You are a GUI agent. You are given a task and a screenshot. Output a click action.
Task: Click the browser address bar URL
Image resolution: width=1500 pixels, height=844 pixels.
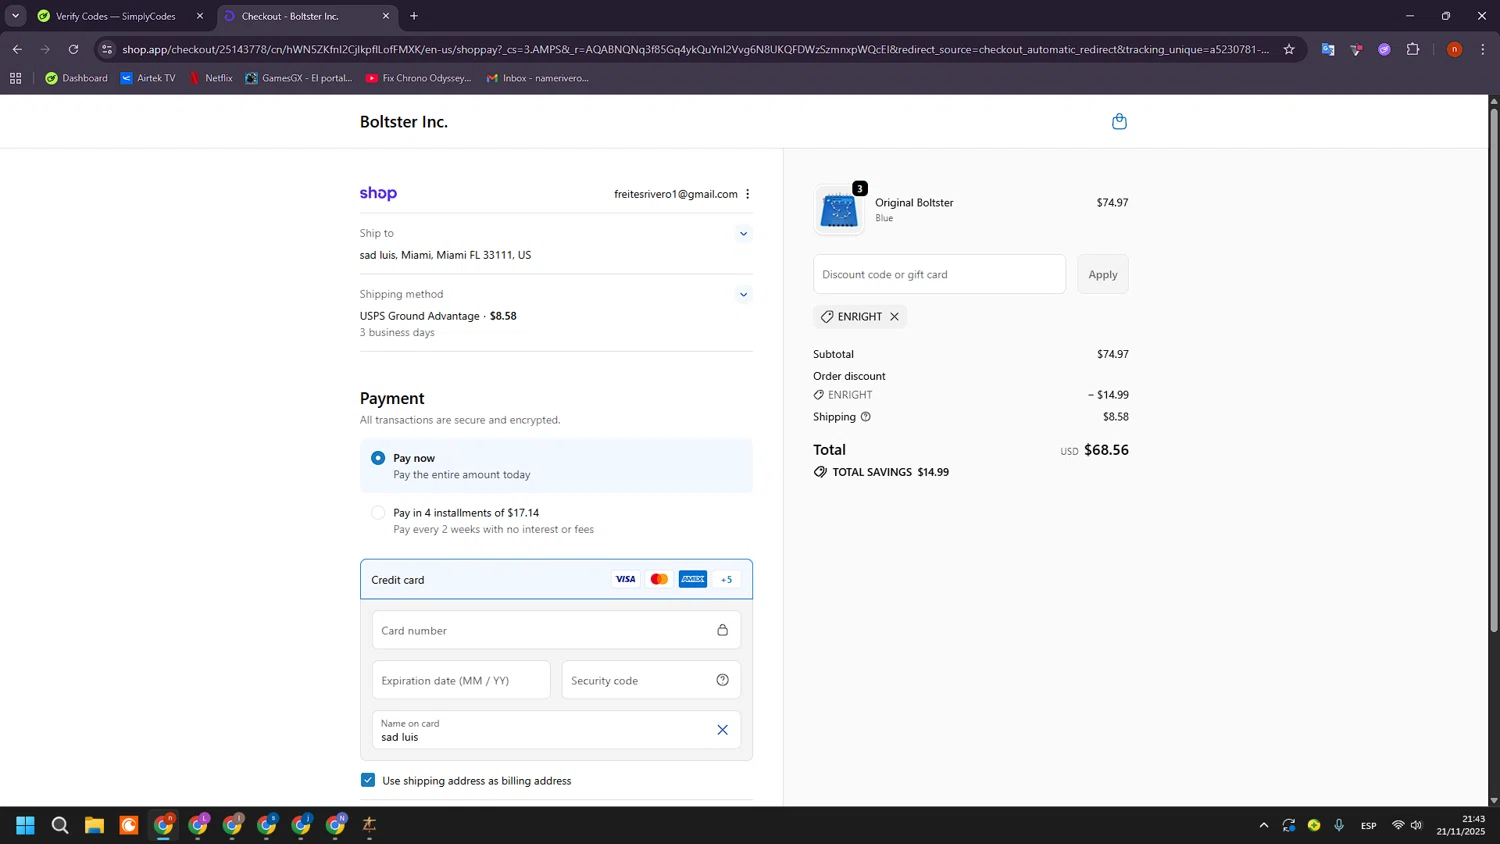[x=695, y=49]
